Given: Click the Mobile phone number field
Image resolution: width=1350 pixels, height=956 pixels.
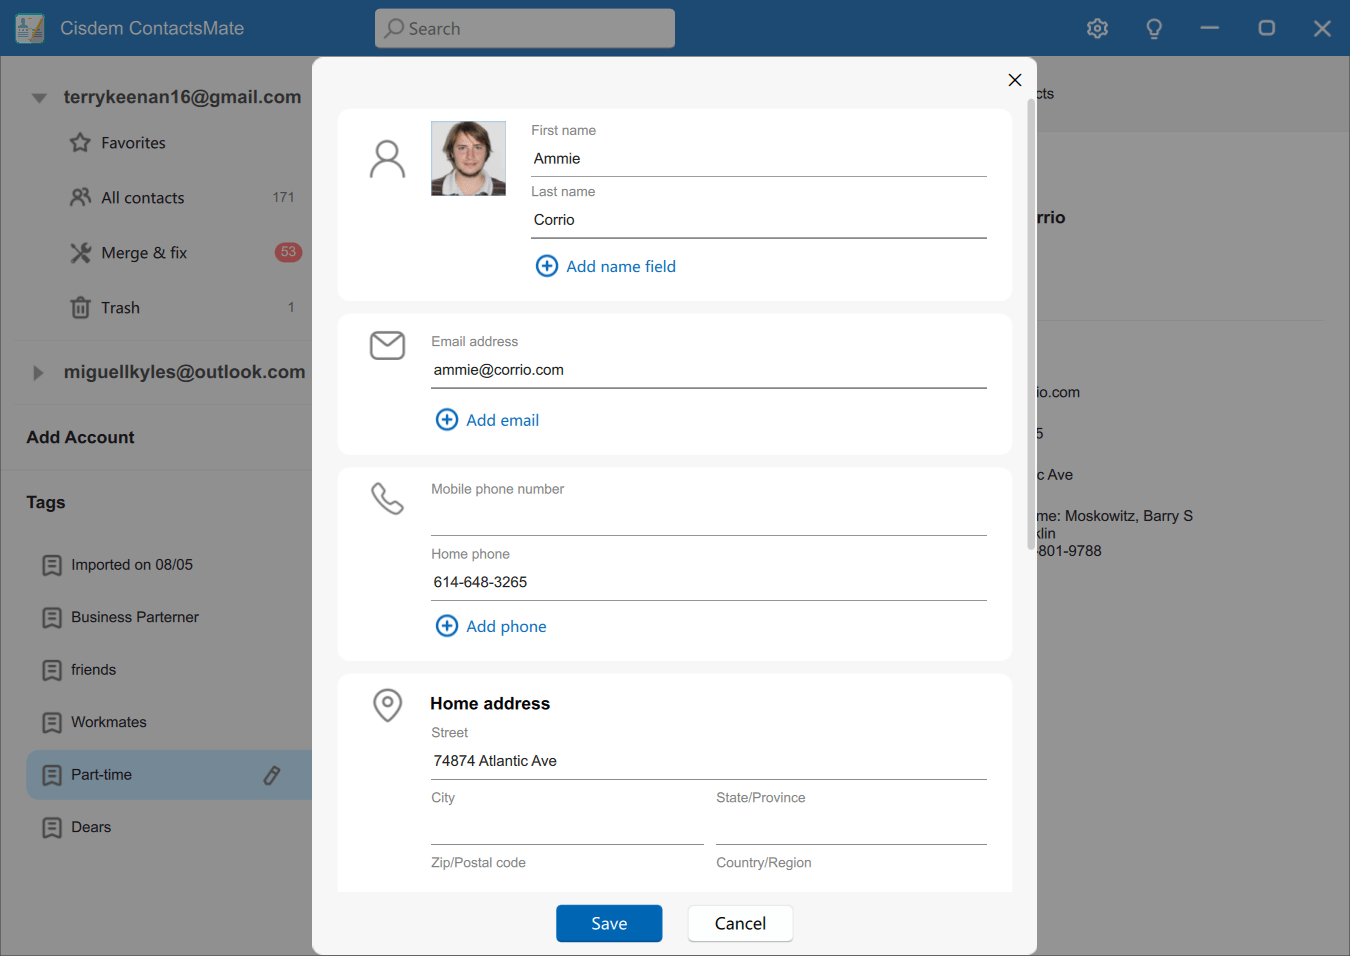Looking at the screenshot, I should click(708, 517).
